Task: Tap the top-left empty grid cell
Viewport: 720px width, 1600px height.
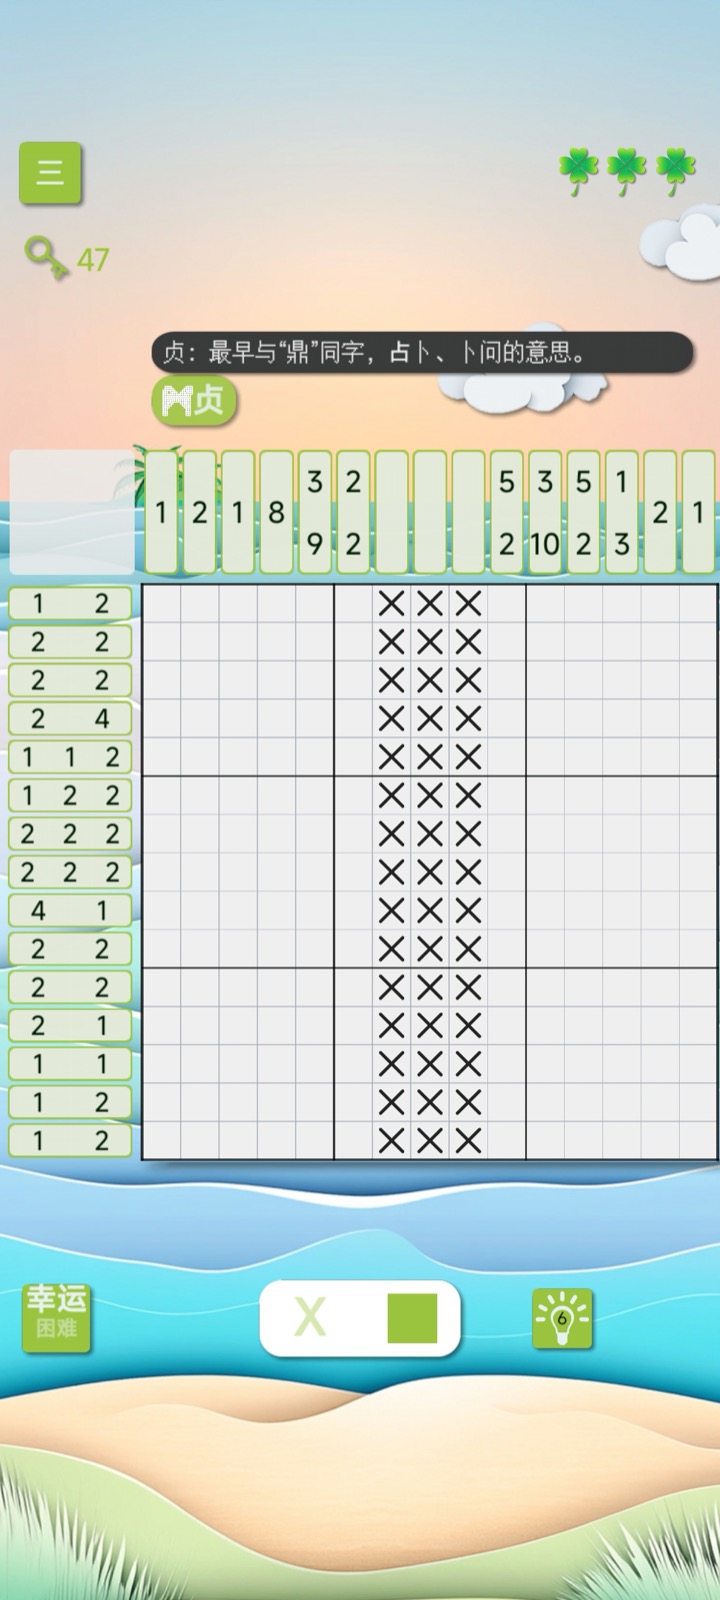Action: (162, 604)
